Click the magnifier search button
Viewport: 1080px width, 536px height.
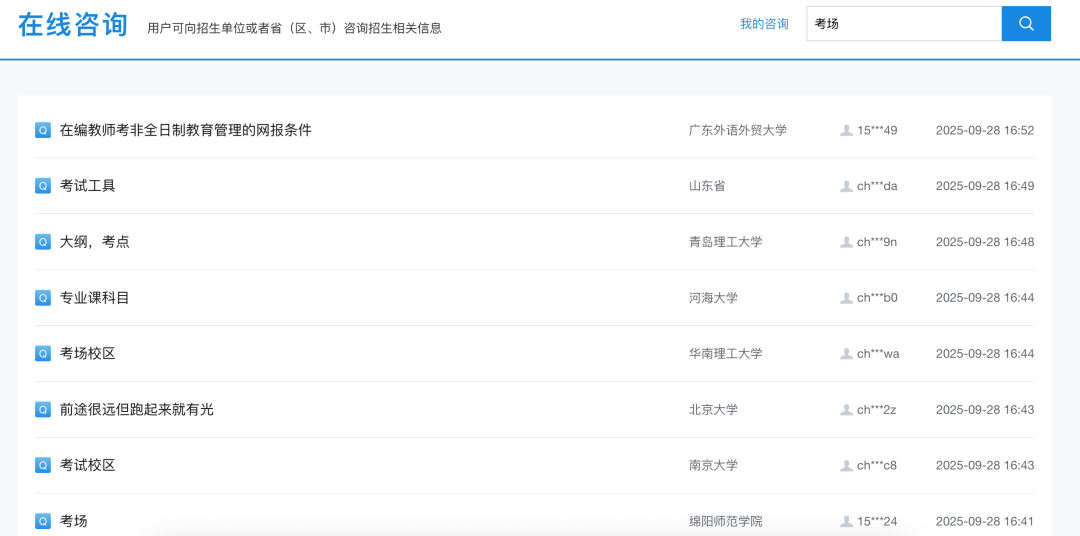(1026, 23)
